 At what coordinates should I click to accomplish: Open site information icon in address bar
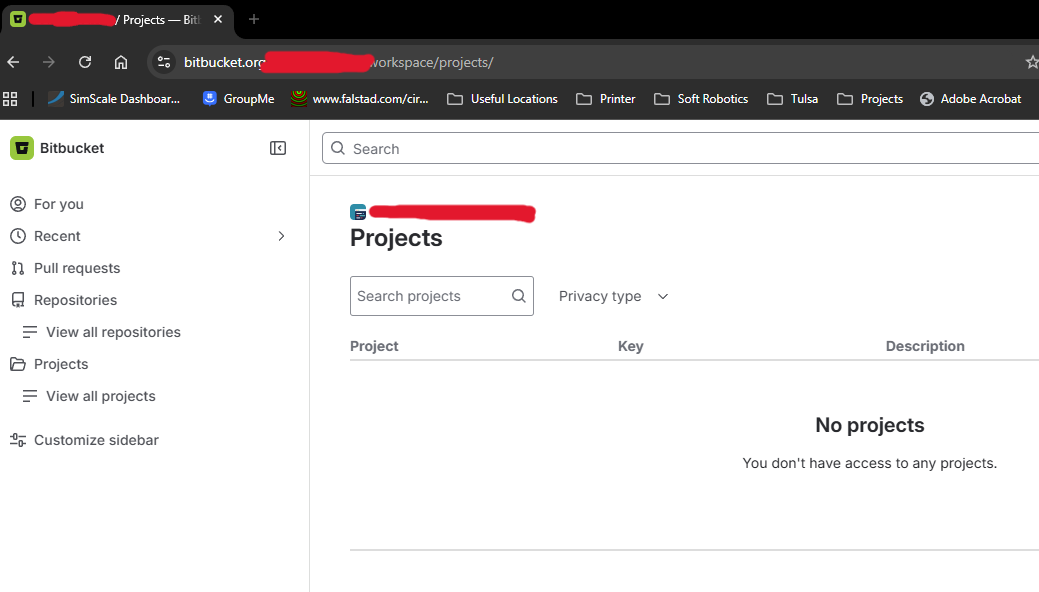tap(164, 62)
